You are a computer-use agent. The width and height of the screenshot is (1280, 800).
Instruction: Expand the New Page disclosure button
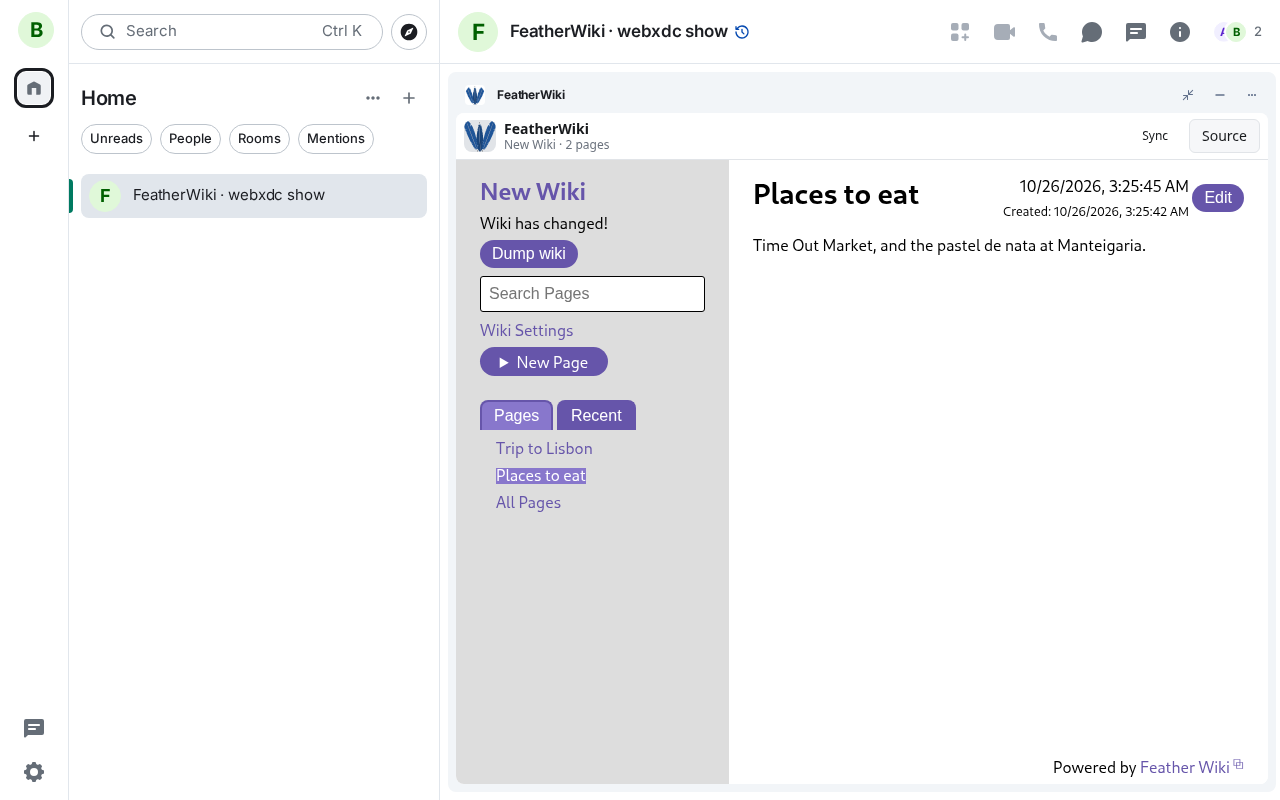tap(544, 362)
